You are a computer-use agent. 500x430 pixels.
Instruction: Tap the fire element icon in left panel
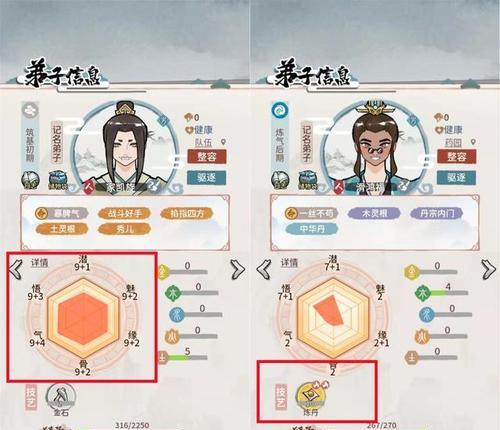(173, 336)
